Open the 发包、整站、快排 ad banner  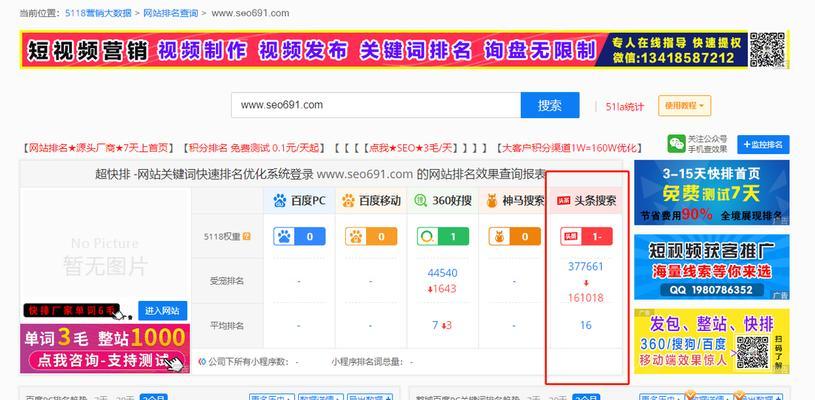[712, 341]
